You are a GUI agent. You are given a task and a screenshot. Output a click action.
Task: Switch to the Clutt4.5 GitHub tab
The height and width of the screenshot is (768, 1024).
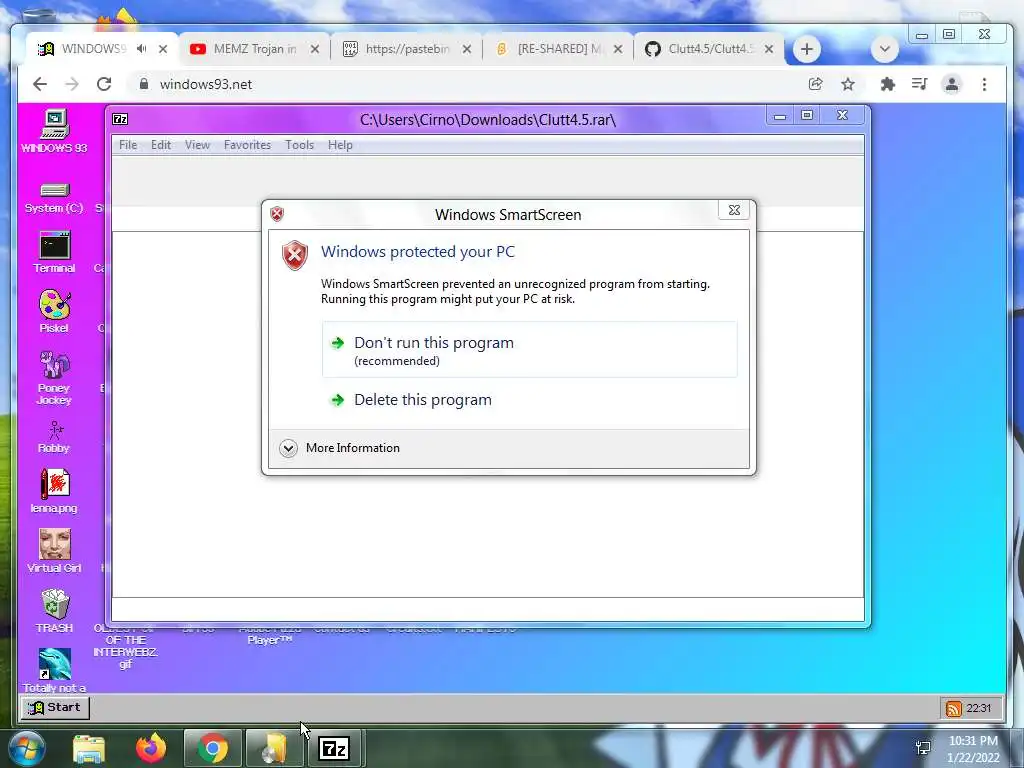pyautogui.click(x=709, y=49)
